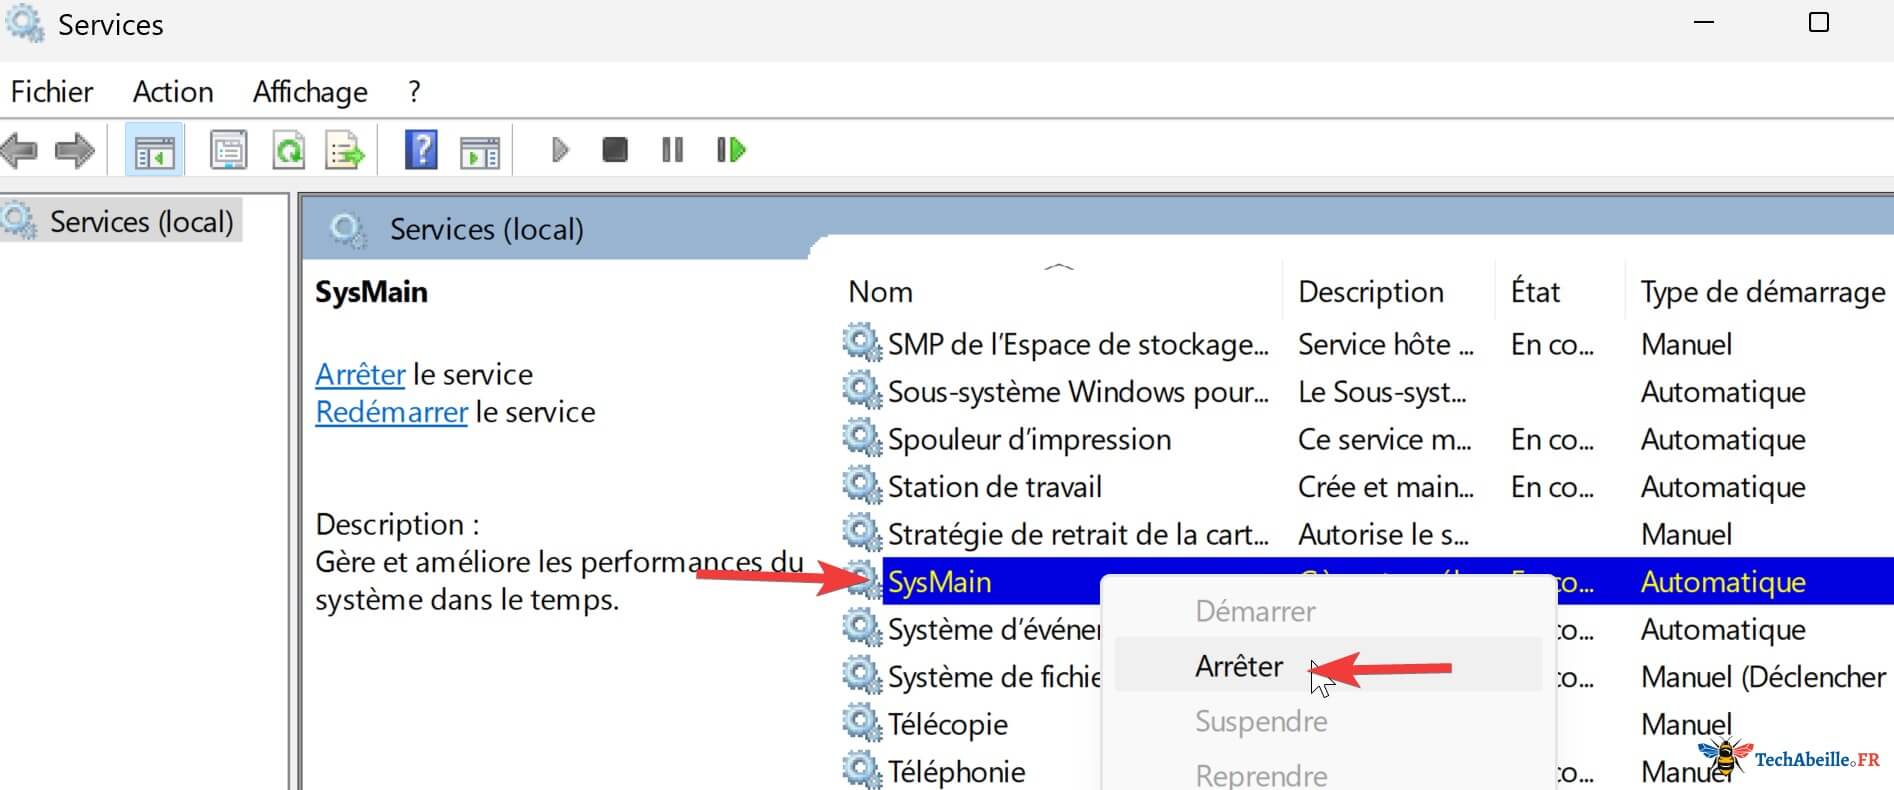Click the Refresh toolbar icon
1894x790 pixels.
[x=288, y=151]
